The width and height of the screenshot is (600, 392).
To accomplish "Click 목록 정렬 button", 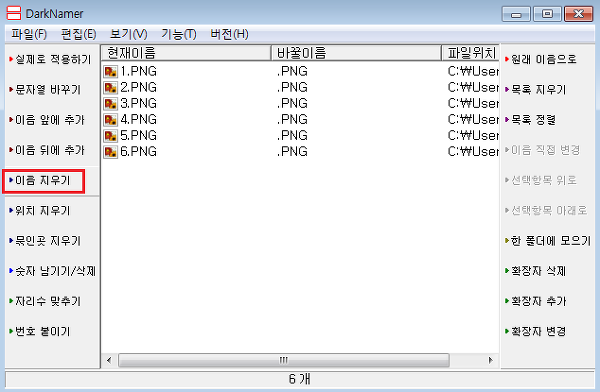I will point(530,120).
